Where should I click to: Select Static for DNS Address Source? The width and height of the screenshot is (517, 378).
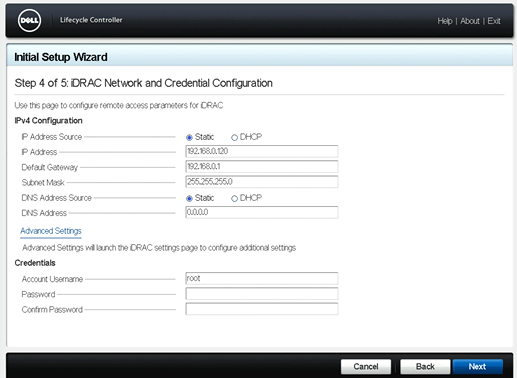tap(189, 198)
